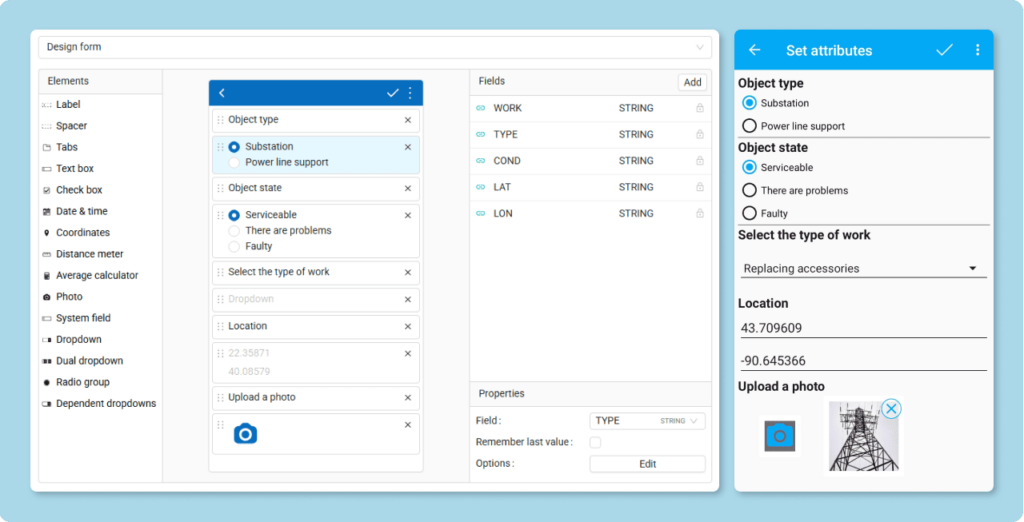This screenshot has height=522, width=1024.
Task: Select the Distance meter element icon
Action: (46, 254)
